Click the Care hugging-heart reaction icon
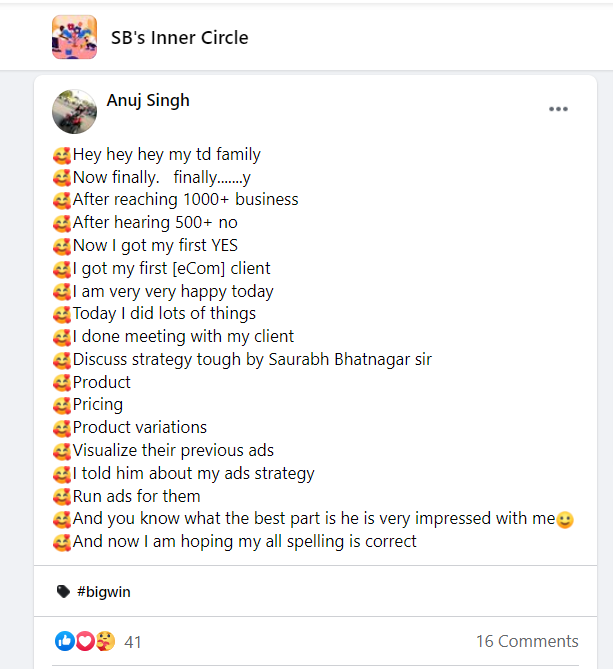The width and height of the screenshot is (613, 669). [x=105, y=641]
